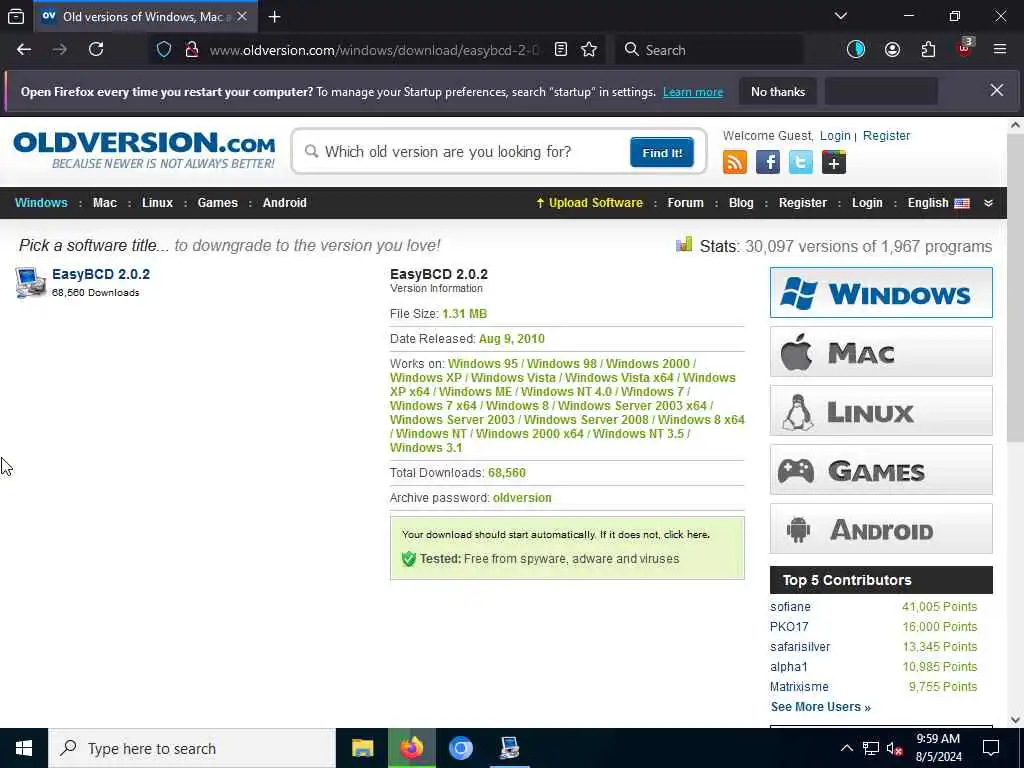Click Register link beside Welcome Guest
Image resolution: width=1024 pixels, height=768 pixels.
point(886,136)
